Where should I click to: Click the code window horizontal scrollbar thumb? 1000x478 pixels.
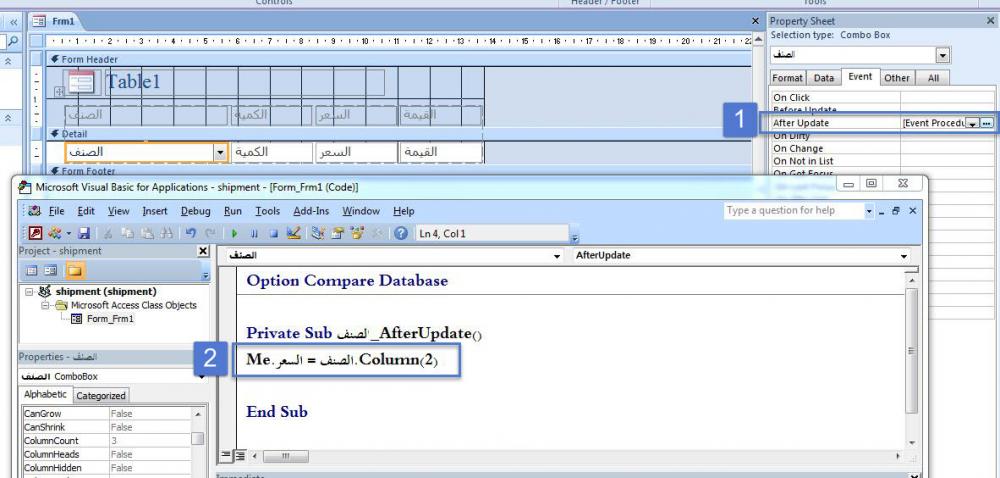point(286,456)
